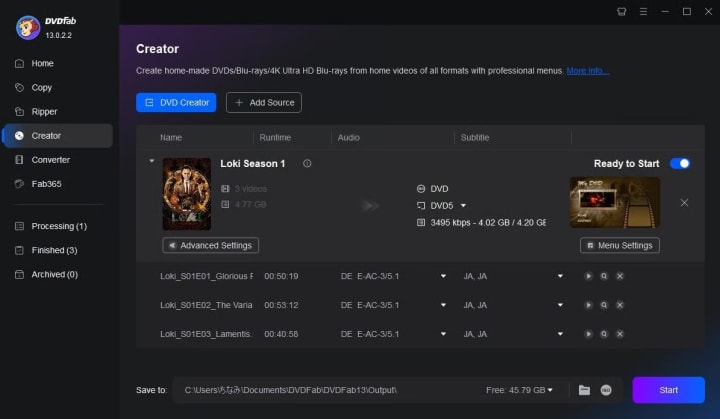Screen dimensions: 720x419
Task: Go to Ripper in the sidebar
Action: coord(44,112)
